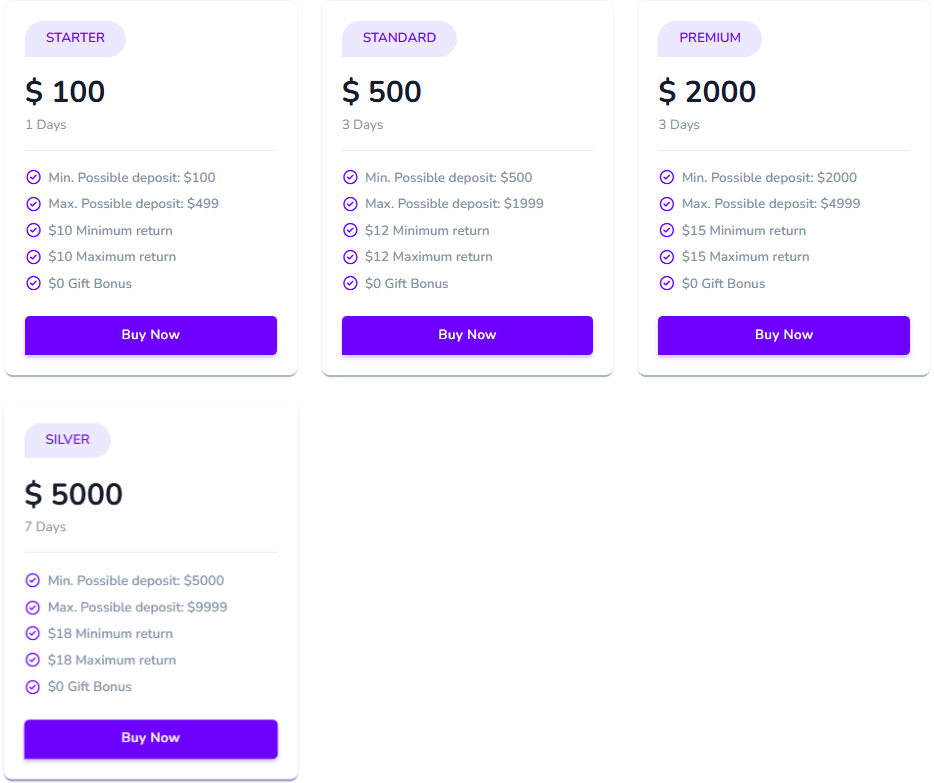934x783 pixels.
Task: Select the STANDARD plan badge
Action: pos(399,38)
